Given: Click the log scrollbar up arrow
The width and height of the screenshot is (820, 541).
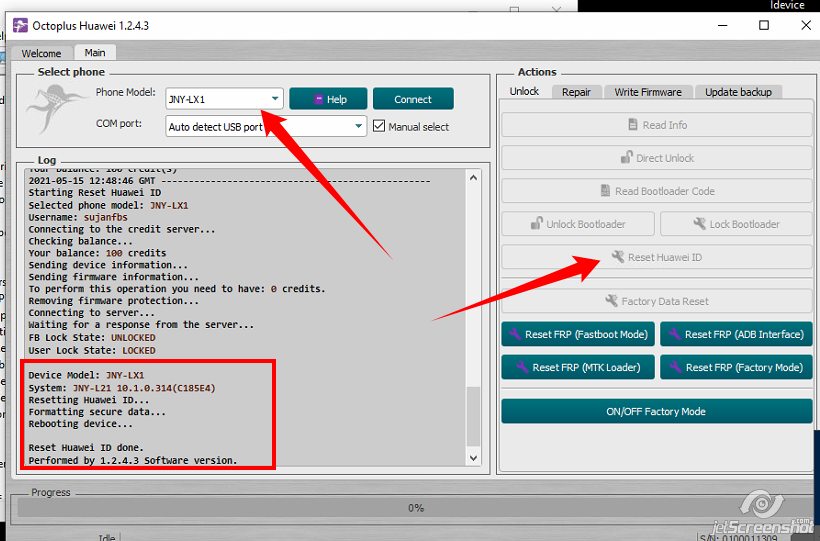Looking at the screenshot, I should (x=473, y=177).
